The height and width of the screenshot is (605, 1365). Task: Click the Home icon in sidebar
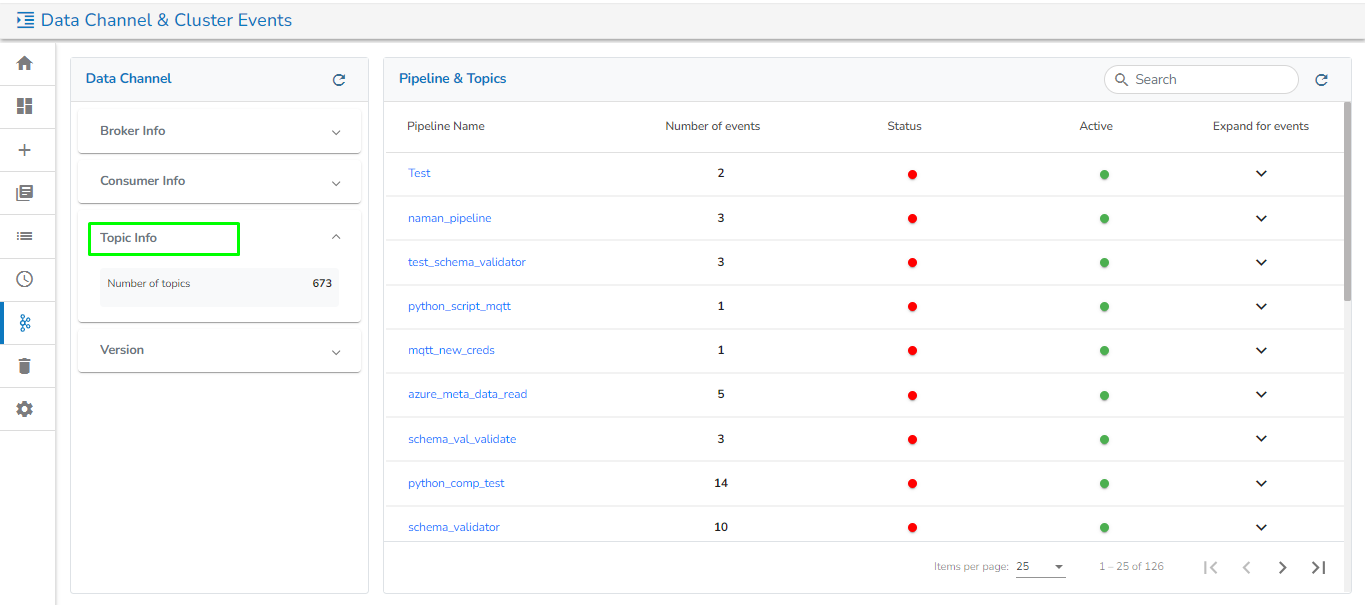pos(25,63)
